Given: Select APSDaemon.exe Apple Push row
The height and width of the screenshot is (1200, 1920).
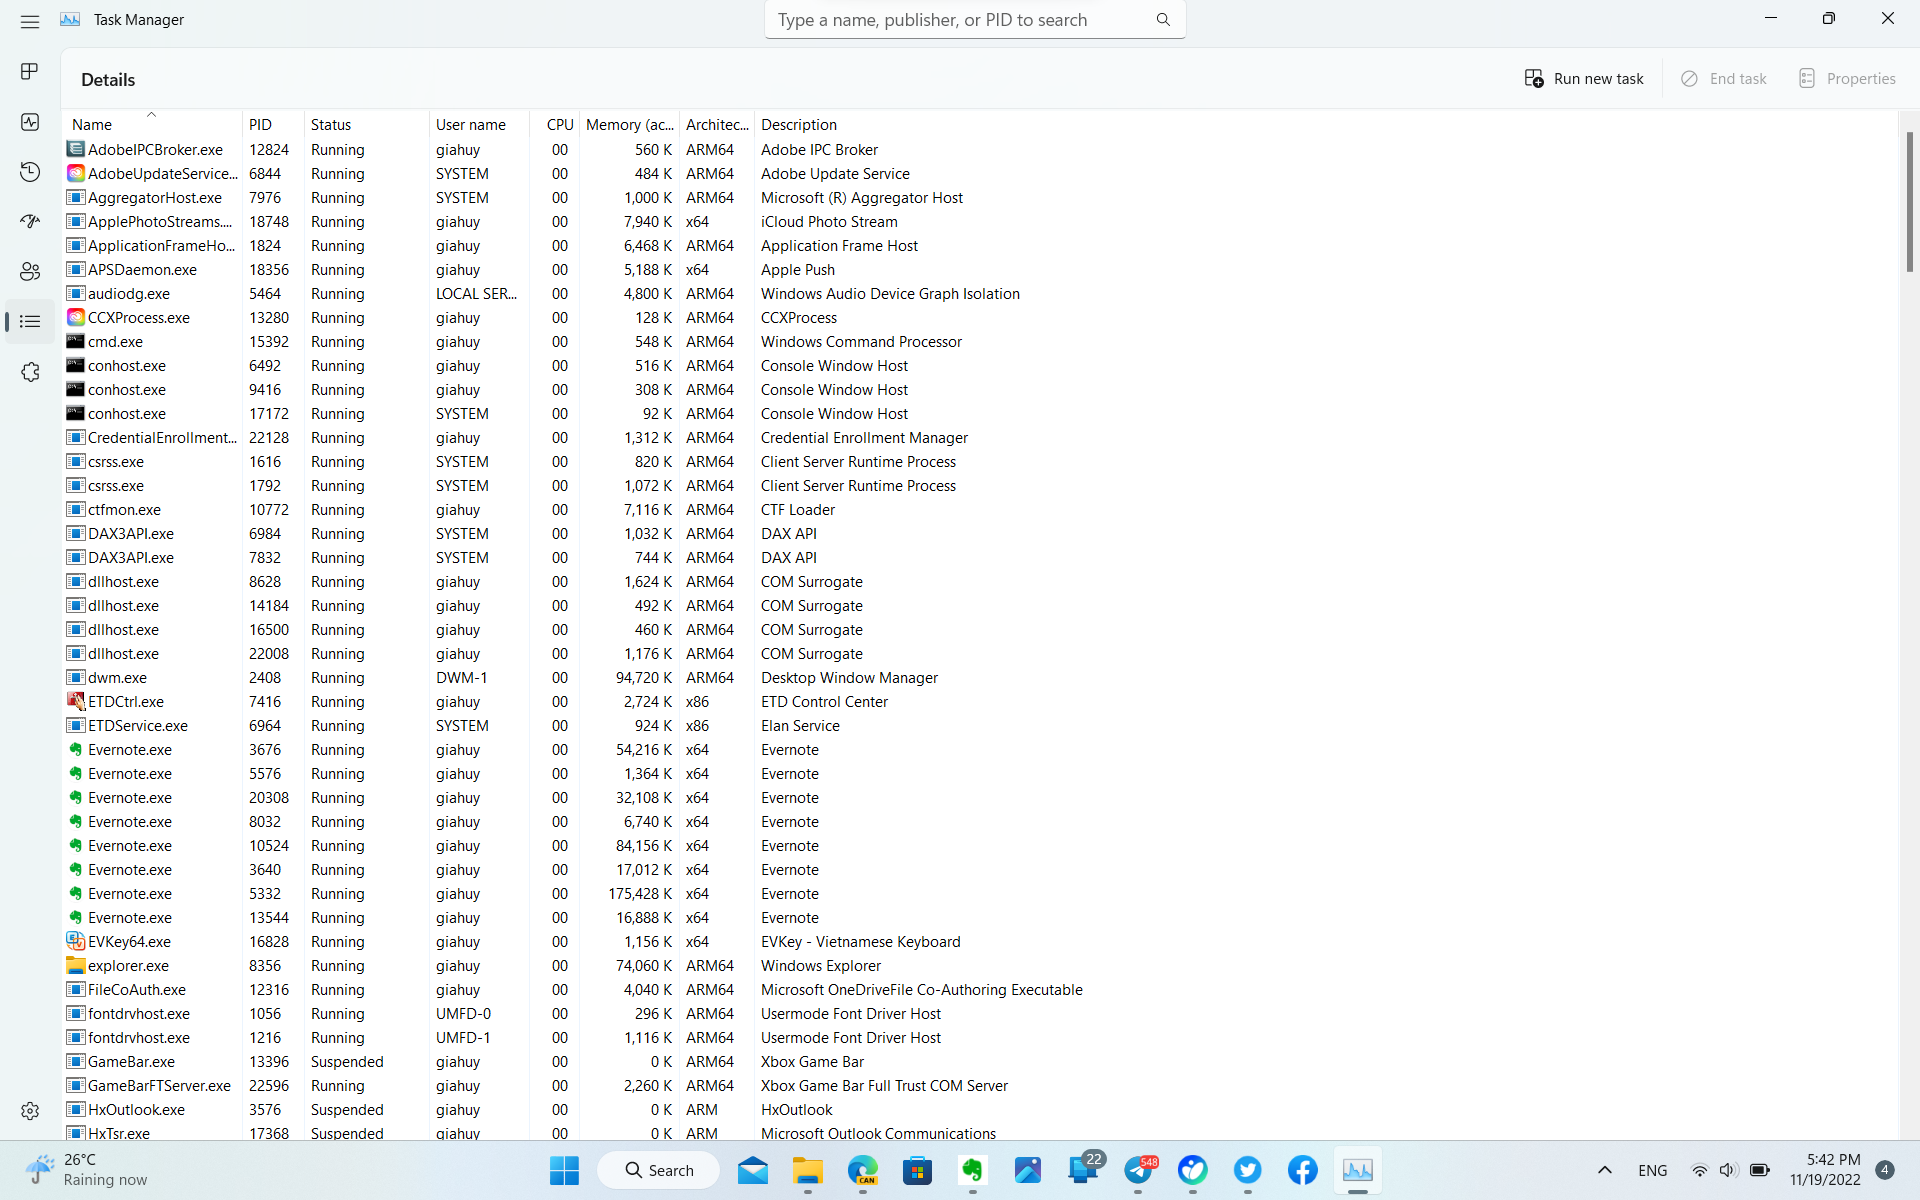Looking at the screenshot, I should (980, 269).
